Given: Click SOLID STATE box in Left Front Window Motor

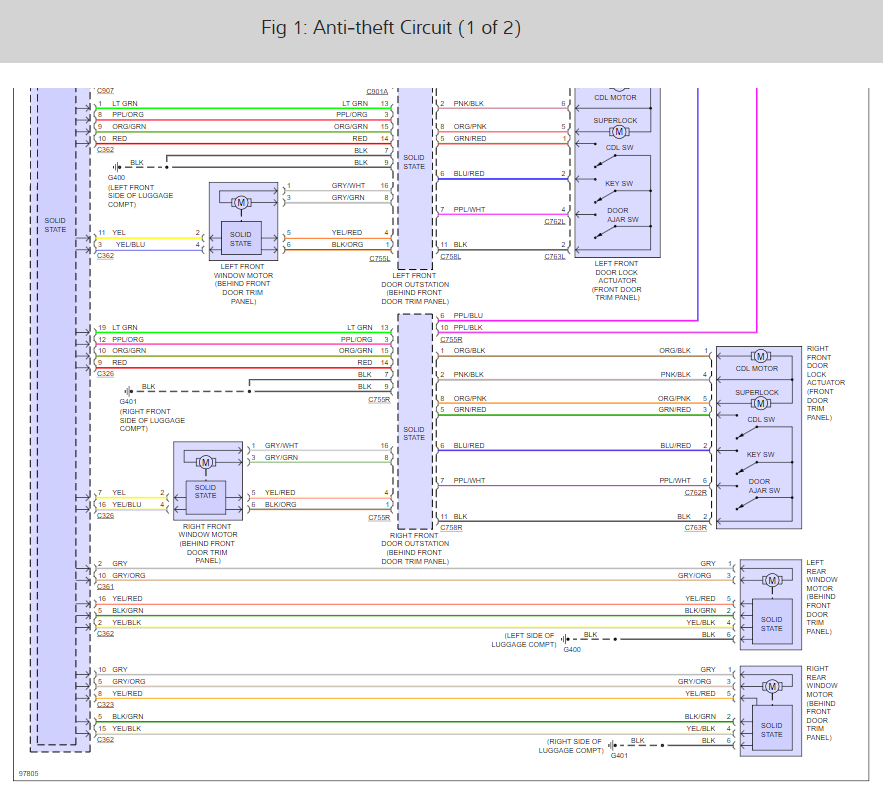Looking at the screenshot, I should [x=240, y=239].
